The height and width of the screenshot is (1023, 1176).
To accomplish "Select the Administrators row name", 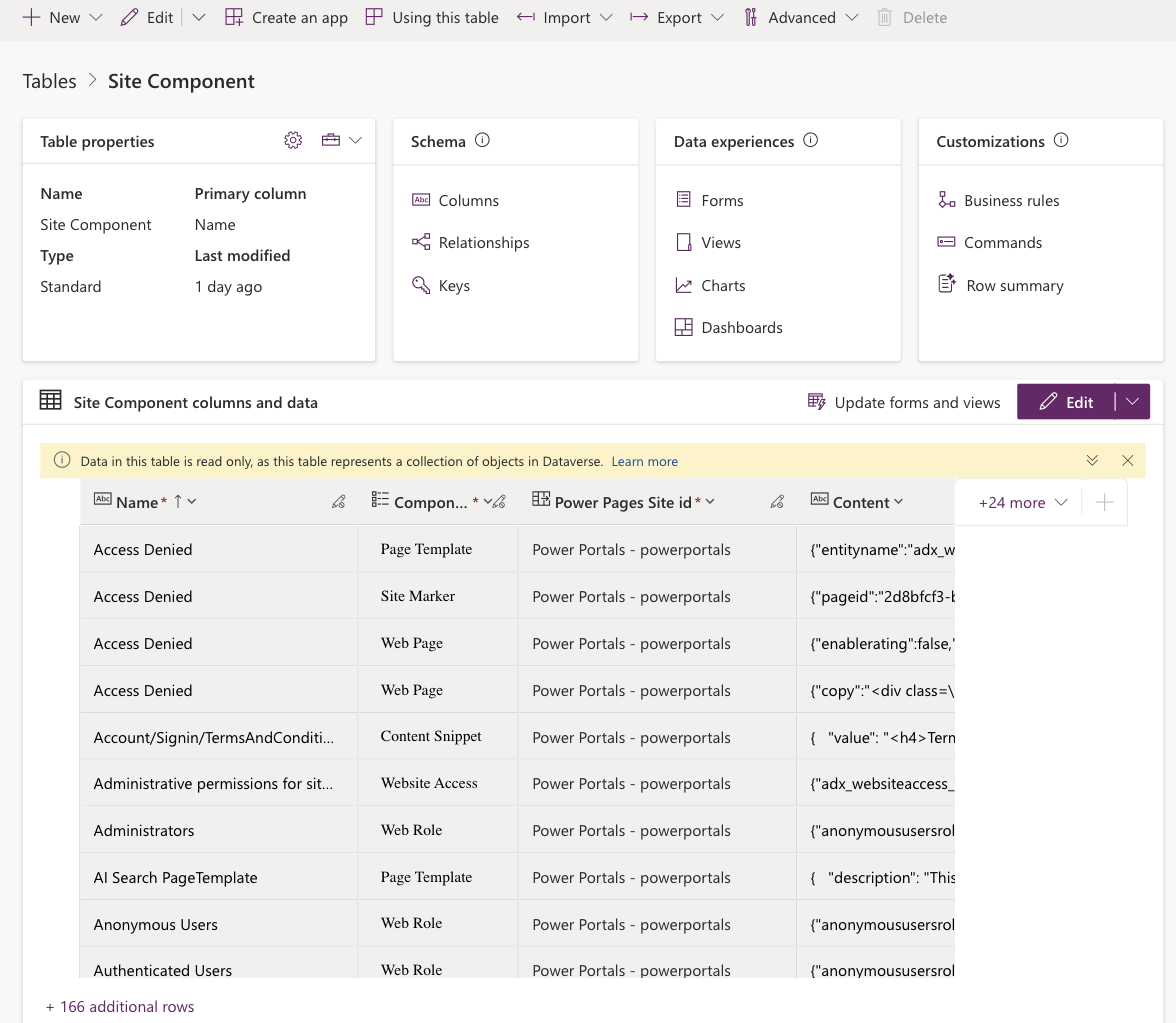I will [x=144, y=830].
